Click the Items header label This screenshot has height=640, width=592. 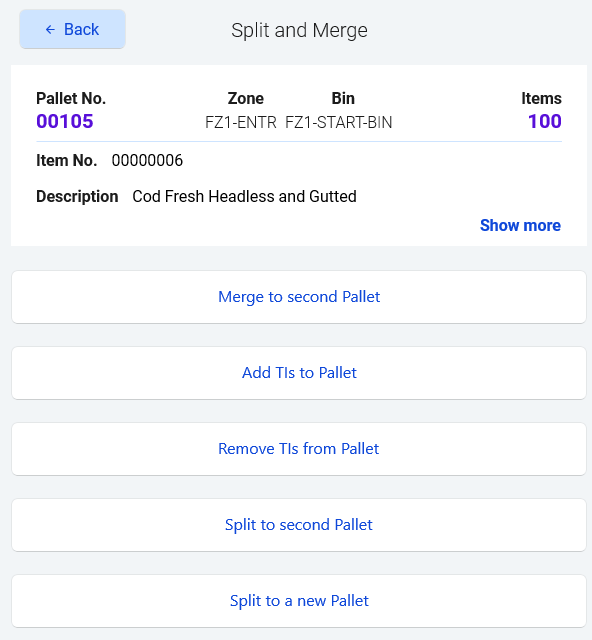[x=541, y=98]
